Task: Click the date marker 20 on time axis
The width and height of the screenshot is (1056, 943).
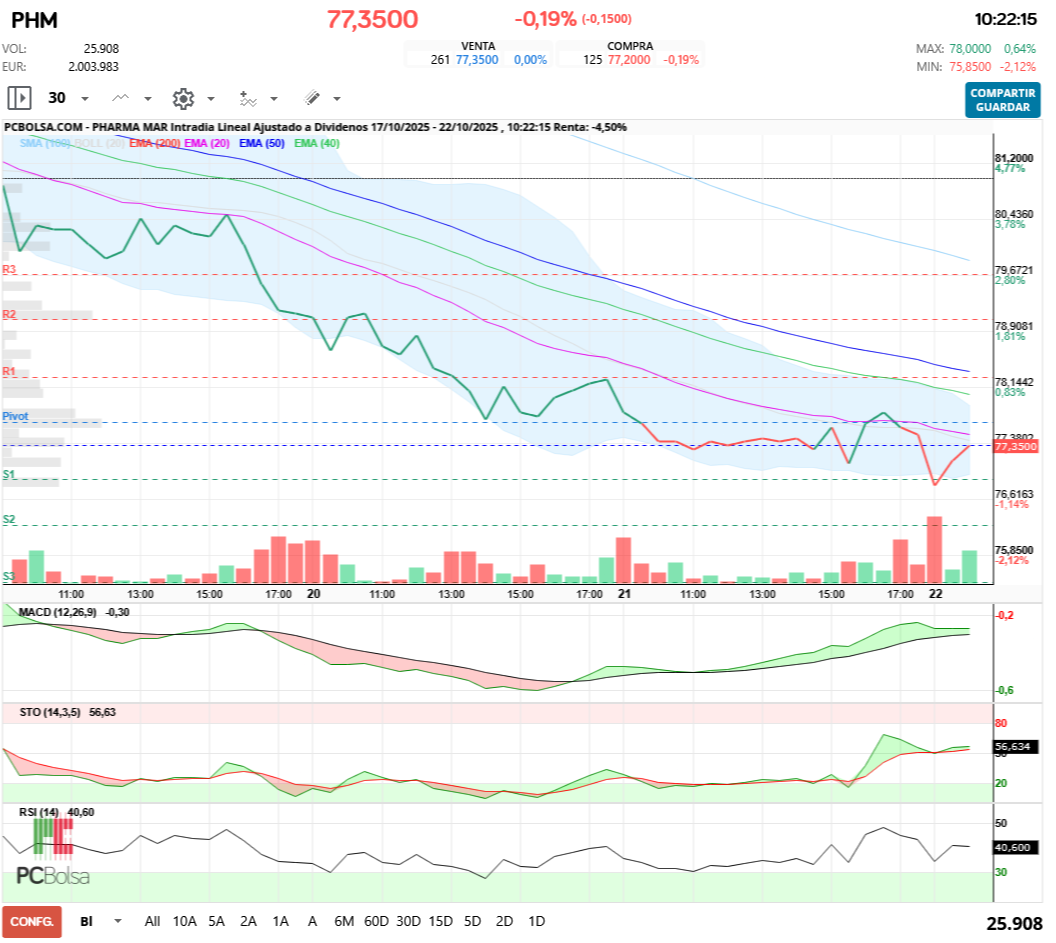Action: click(313, 594)
